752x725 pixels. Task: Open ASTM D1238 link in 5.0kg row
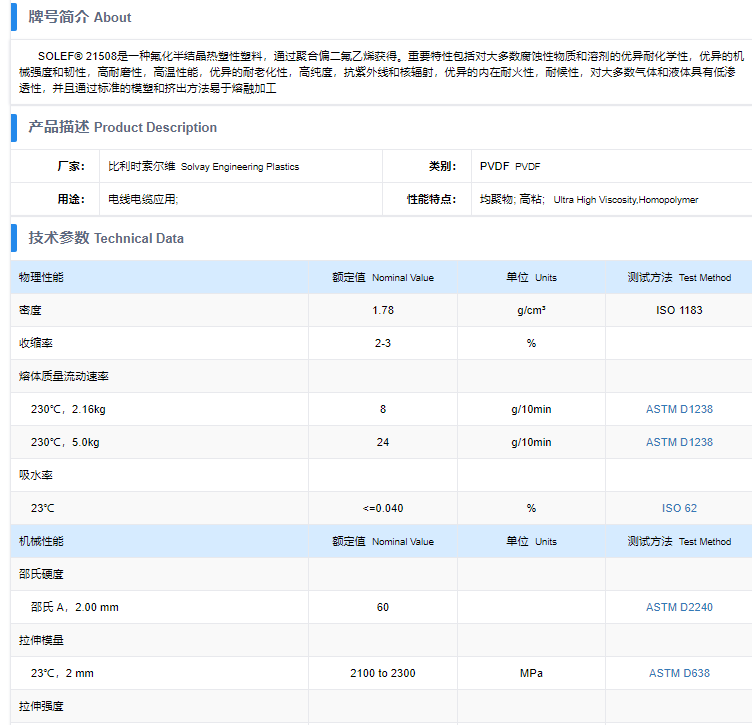pos(679,442)
